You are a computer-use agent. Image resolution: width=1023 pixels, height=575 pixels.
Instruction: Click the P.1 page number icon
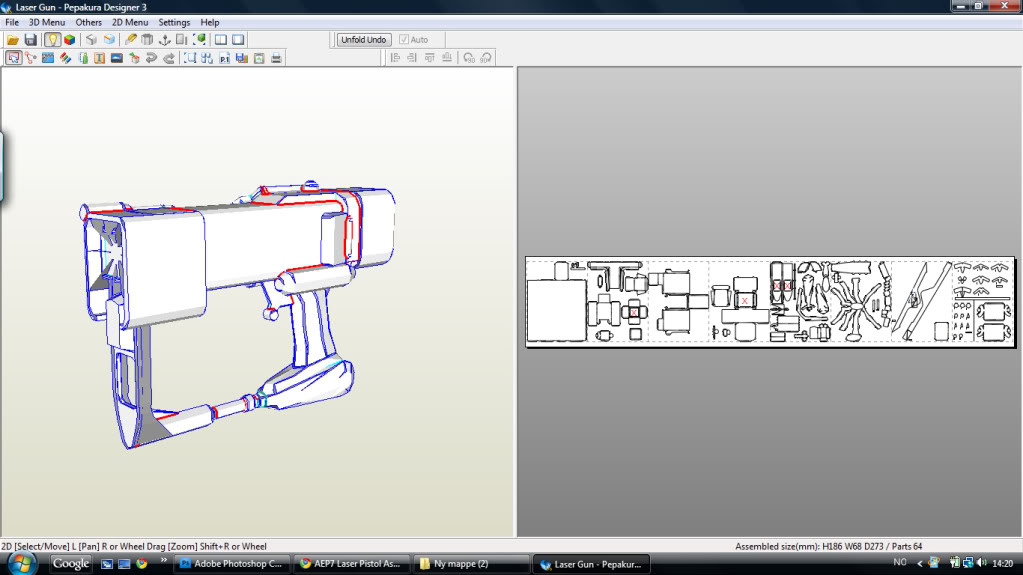[x=224, y=58]
